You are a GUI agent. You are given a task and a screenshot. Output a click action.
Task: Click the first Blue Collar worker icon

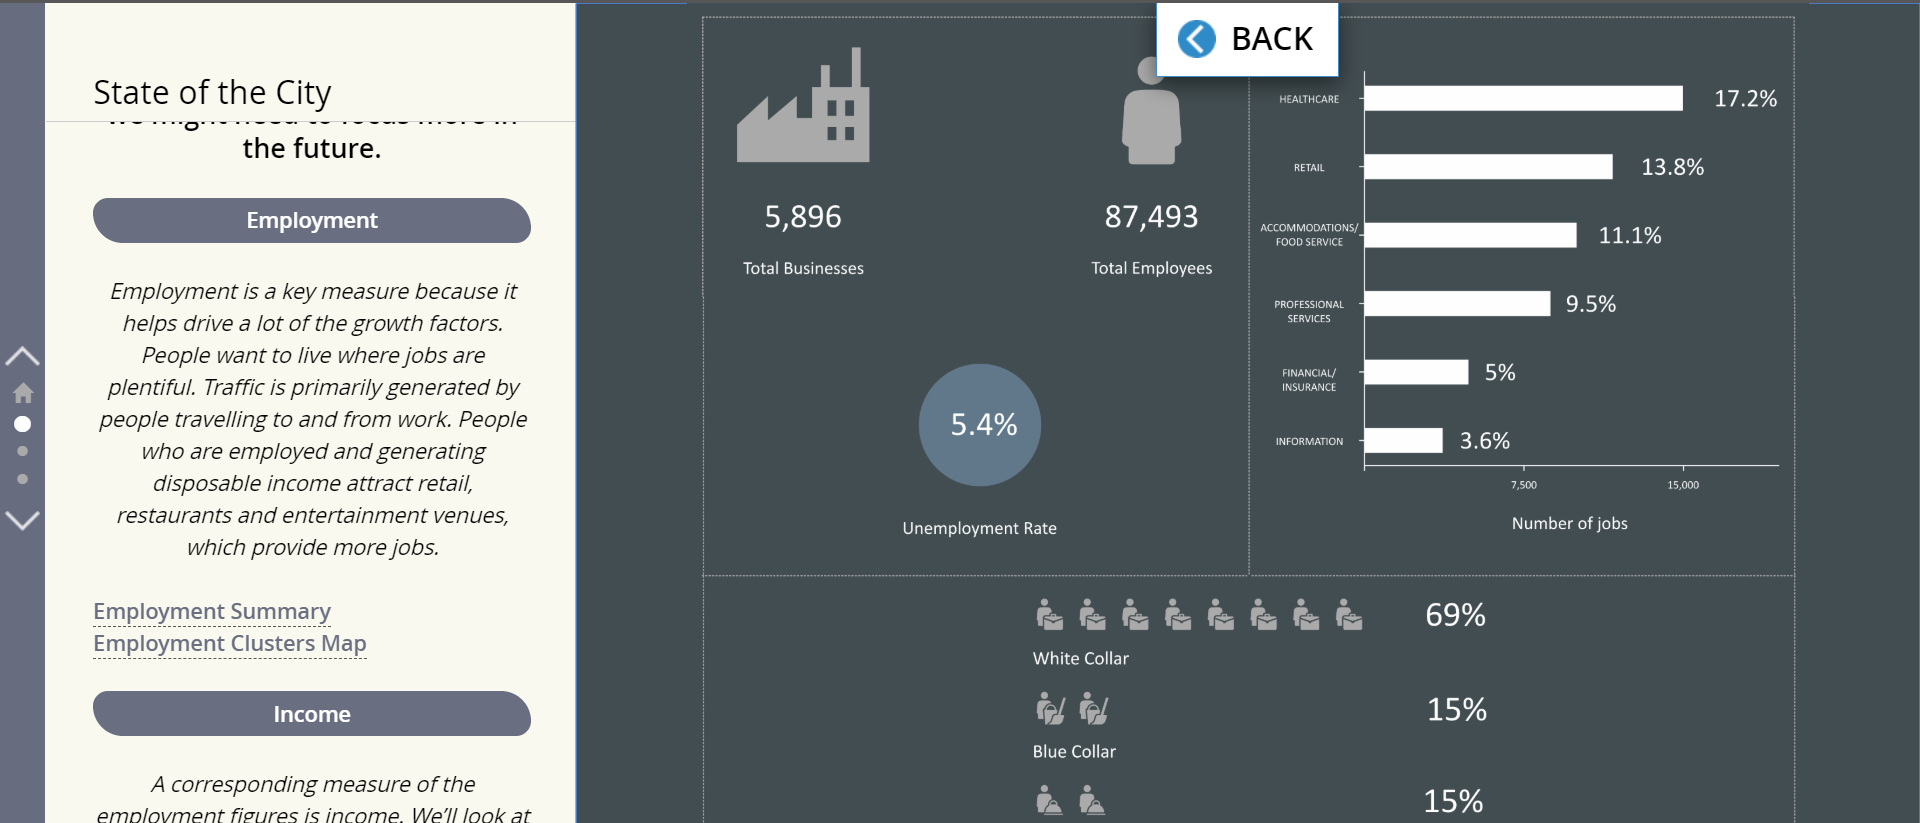coord(1049,709)
